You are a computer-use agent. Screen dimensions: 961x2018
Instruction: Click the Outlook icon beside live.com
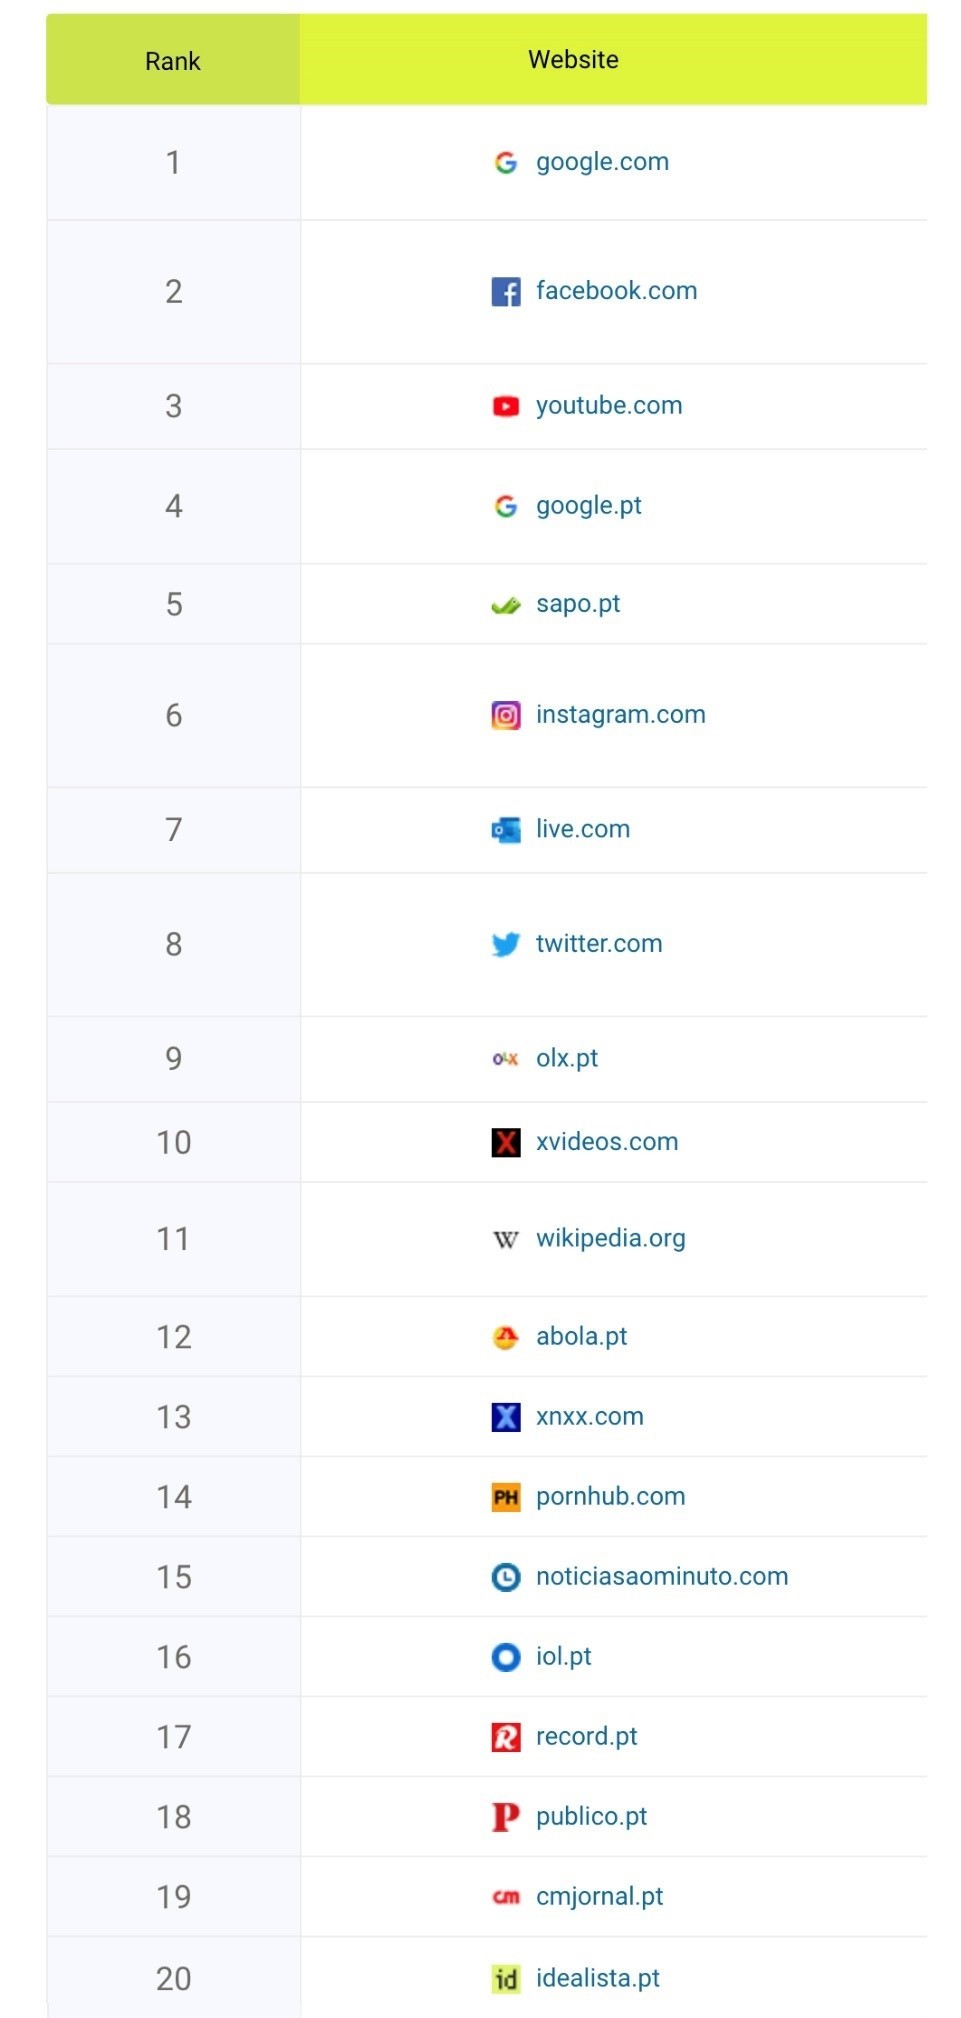tap(506, 830)
